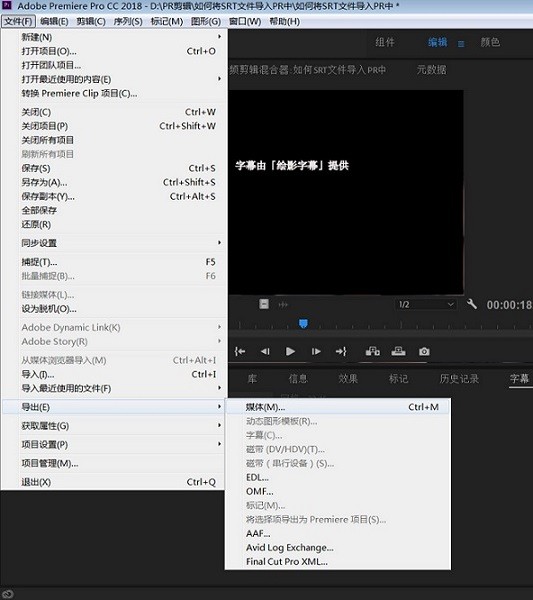Click the Extract icon
This screenshot has height=600, width=533.
398,351
